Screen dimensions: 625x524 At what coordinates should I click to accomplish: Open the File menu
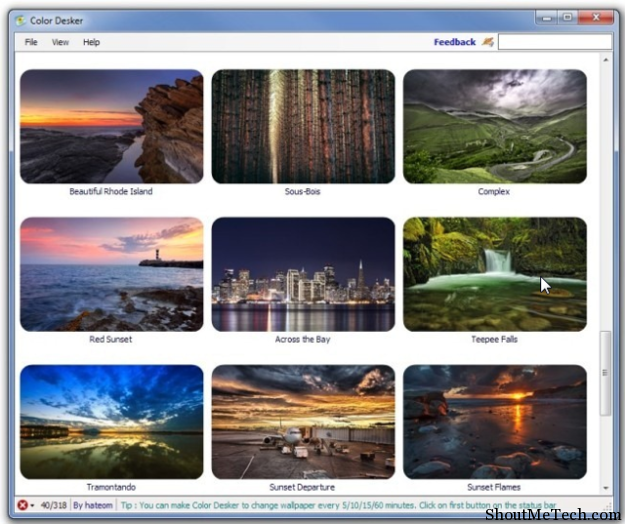coord(31,42)
